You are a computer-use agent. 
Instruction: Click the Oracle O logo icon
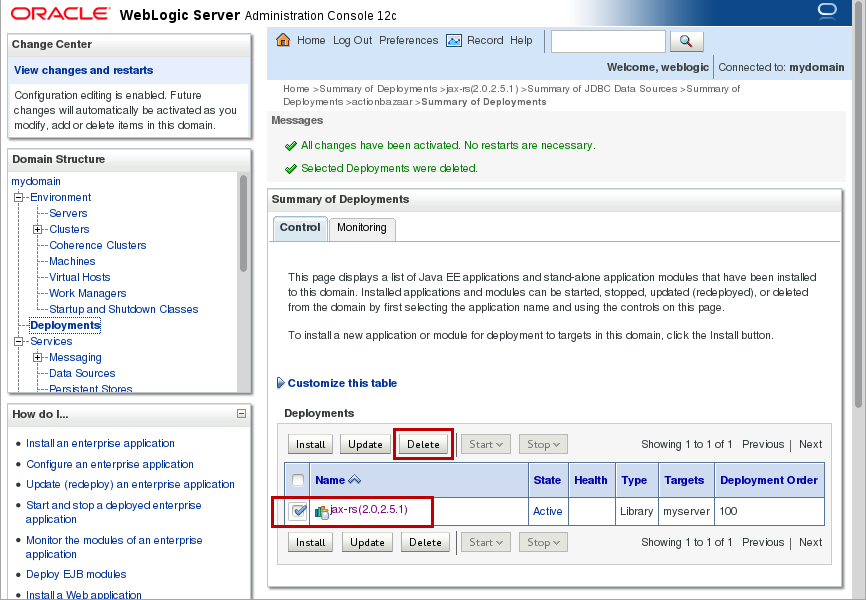pyautogui.click(x=827, y=12)
